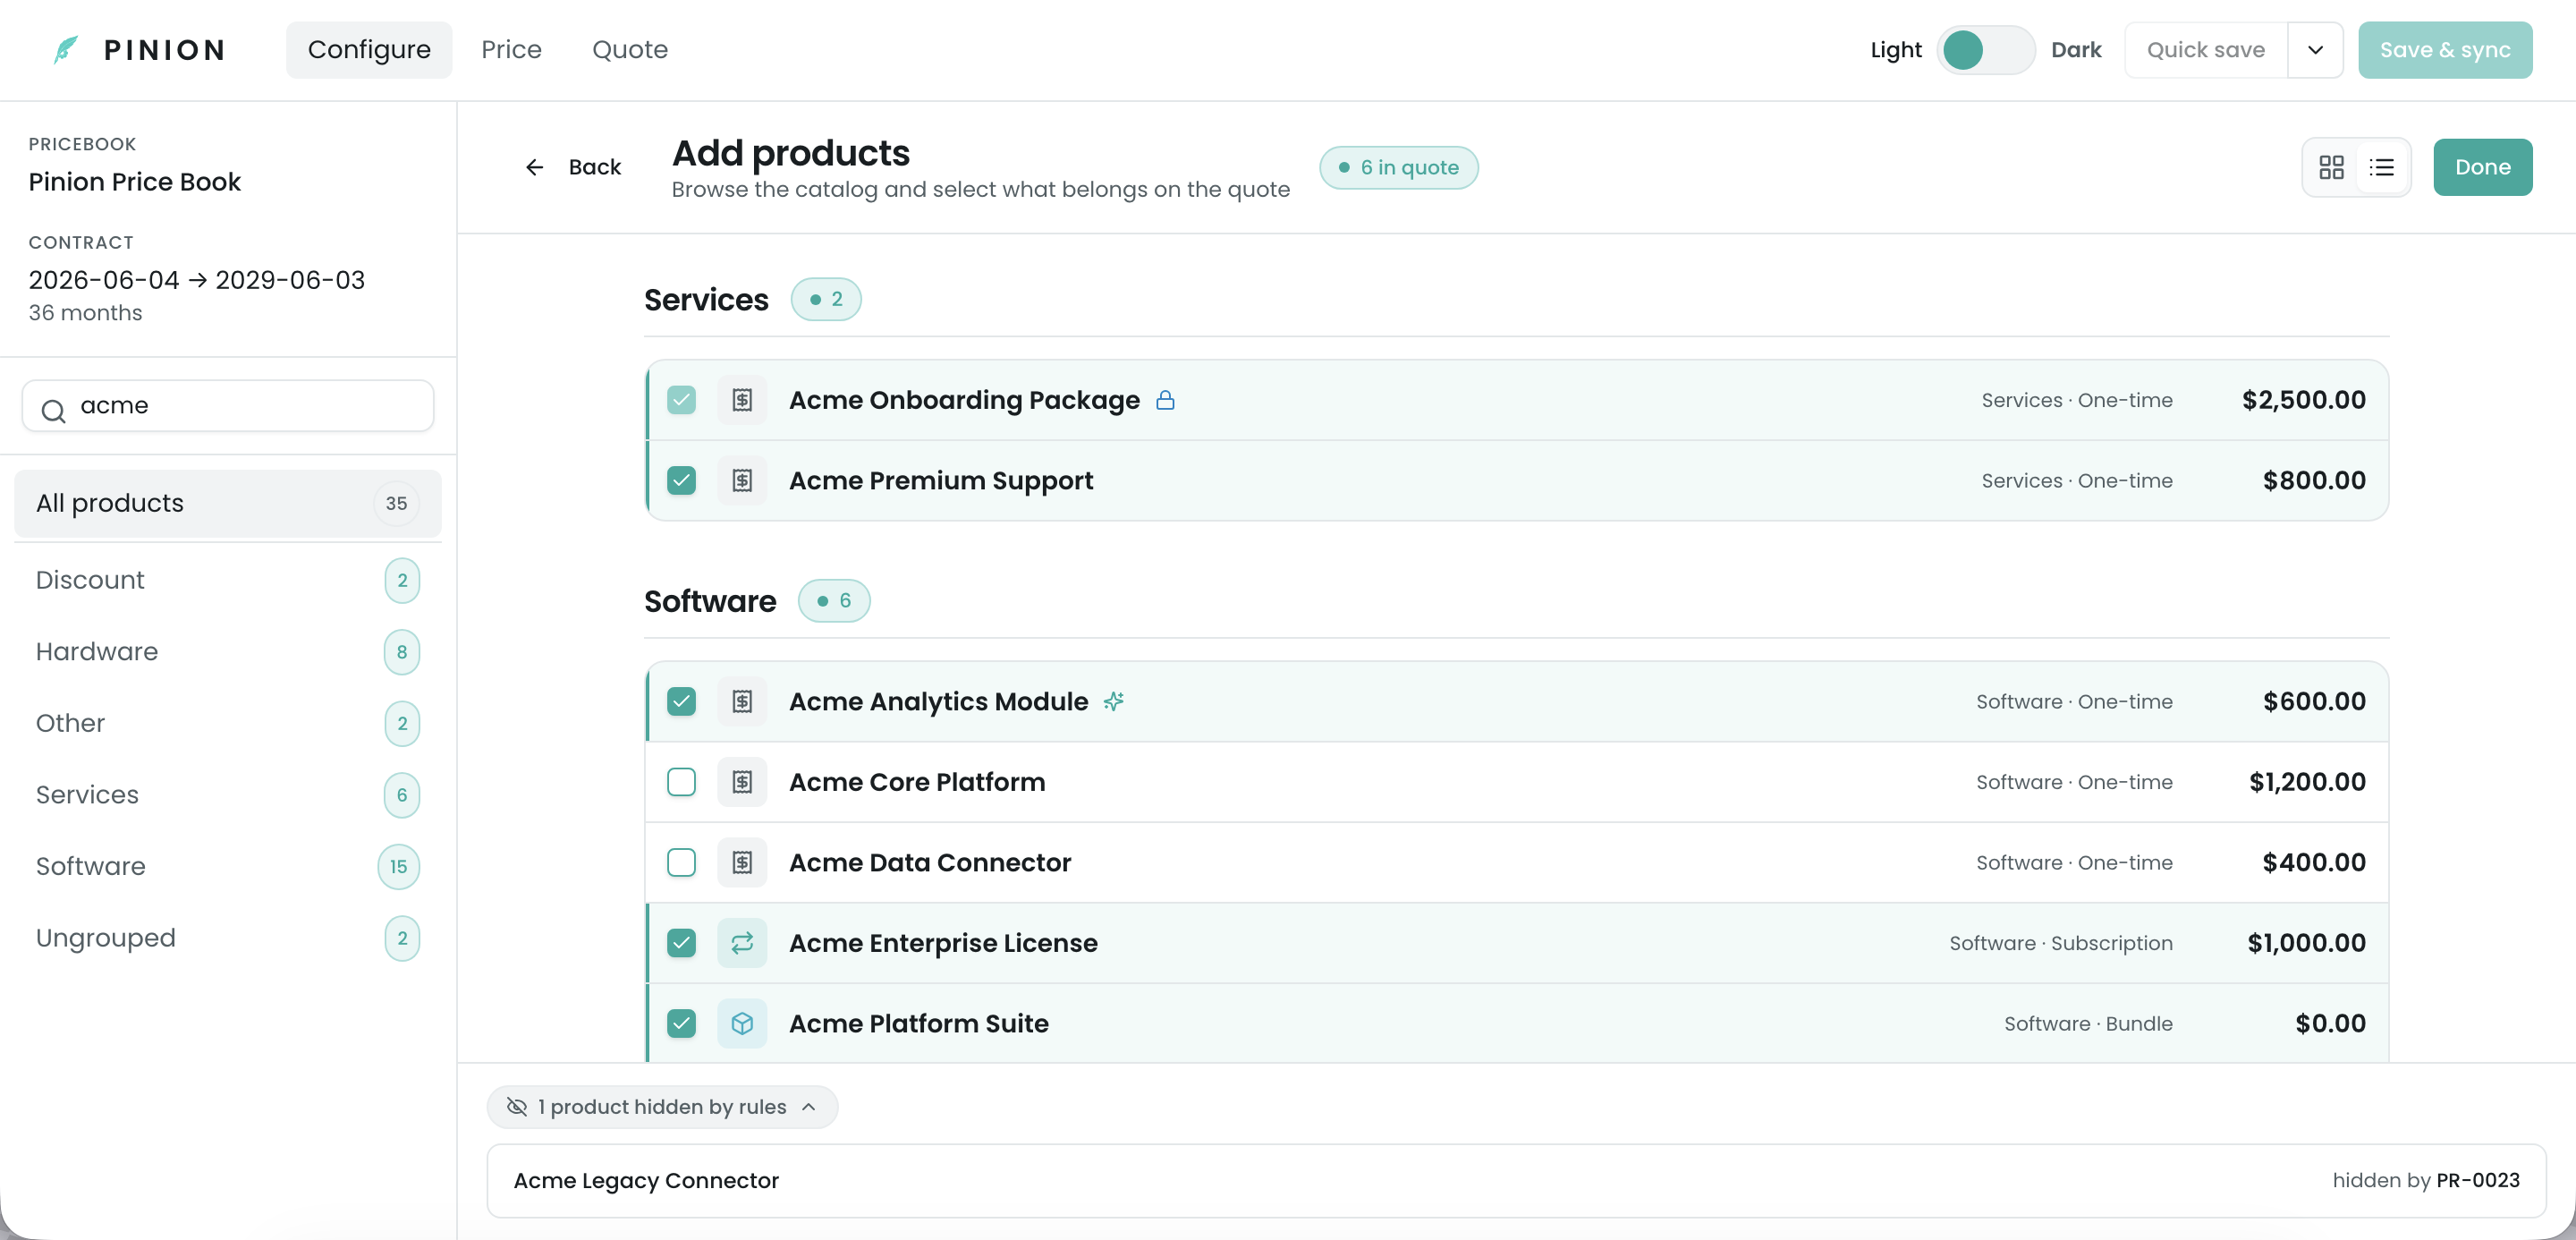Click product icon for Acme Onboarding Package

742,400
